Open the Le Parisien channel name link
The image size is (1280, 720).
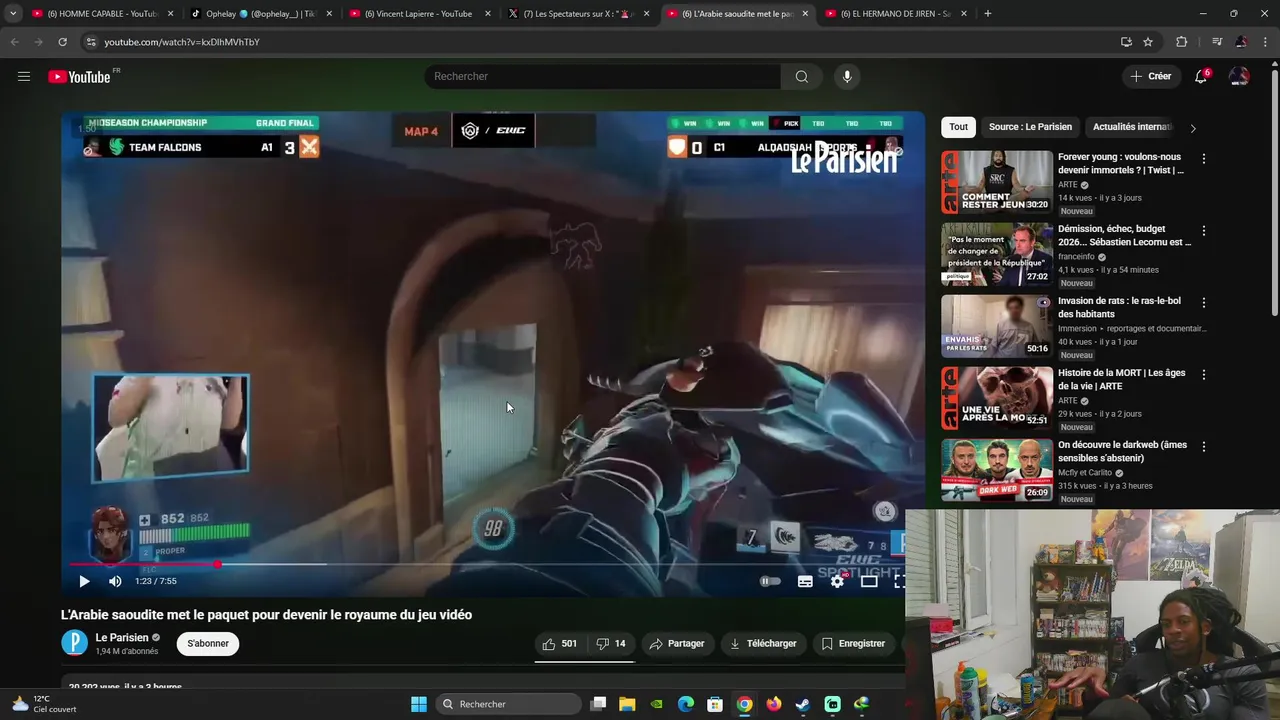122,637
